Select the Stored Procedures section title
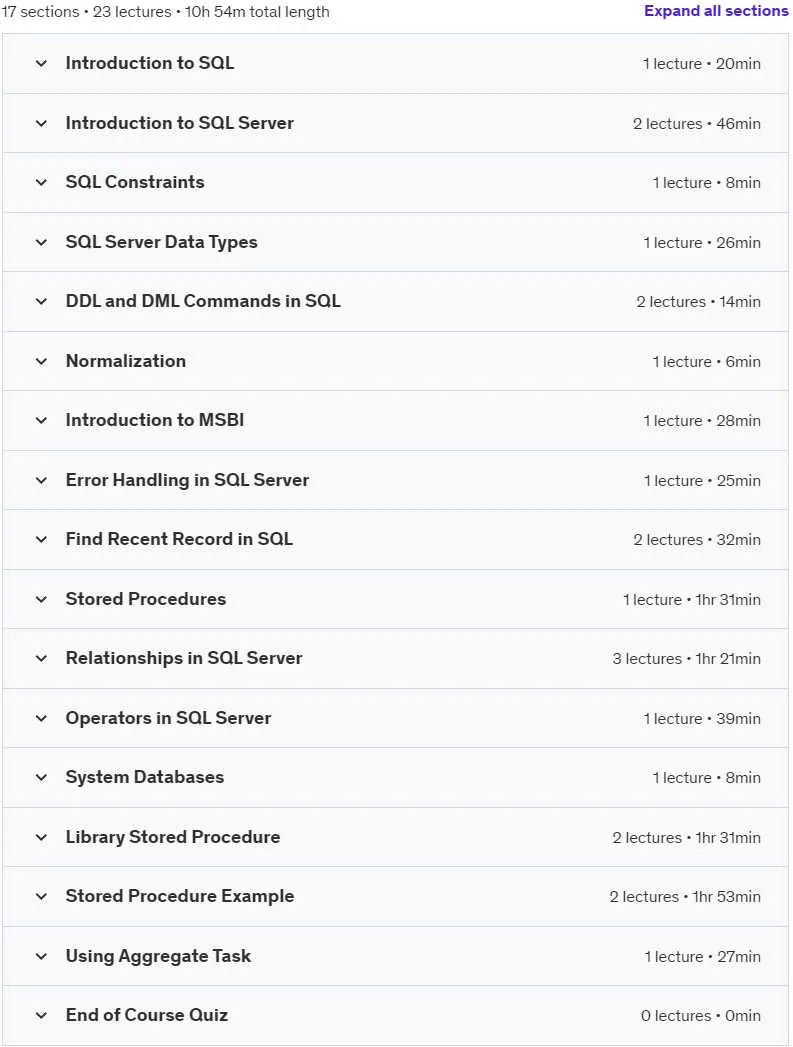Screen dimensions: 793x1047 (146, 599)
